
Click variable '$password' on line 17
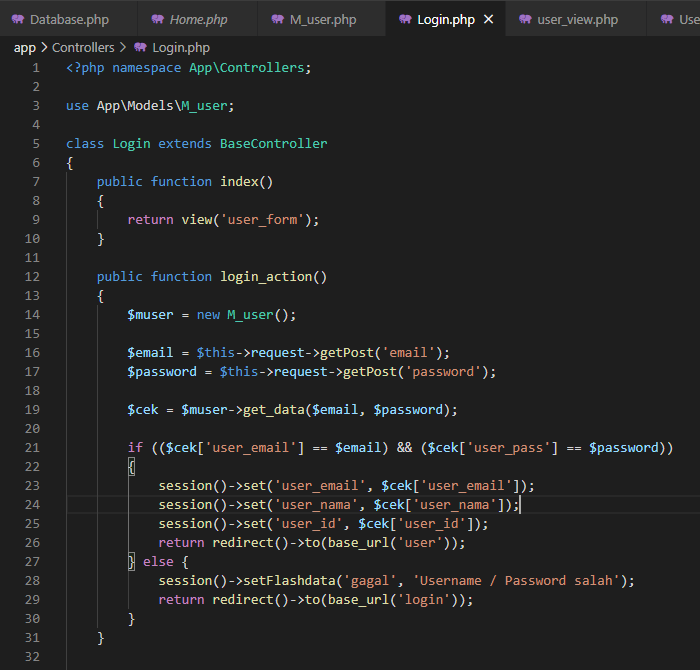(162, 372)
